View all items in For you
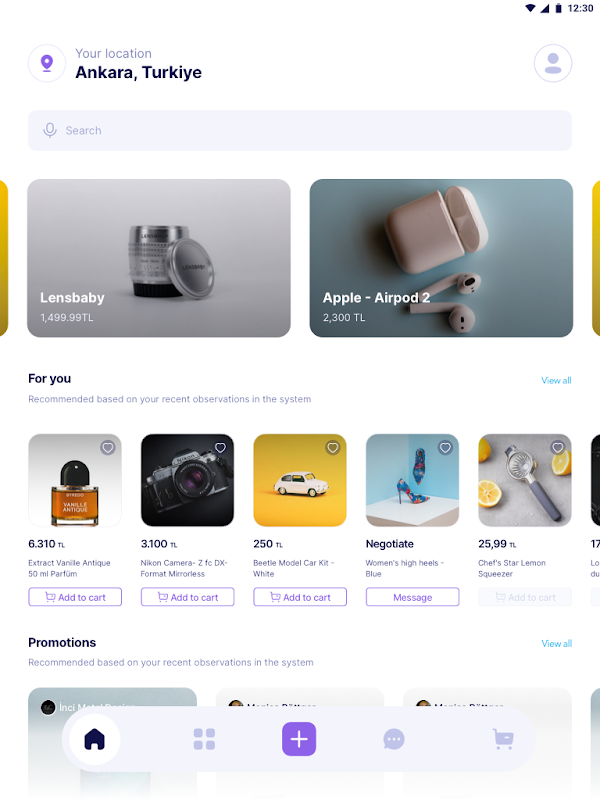Image resolution: width=600 pixels, height=800 pixels. pyautogui.click(x=556, y=381)
